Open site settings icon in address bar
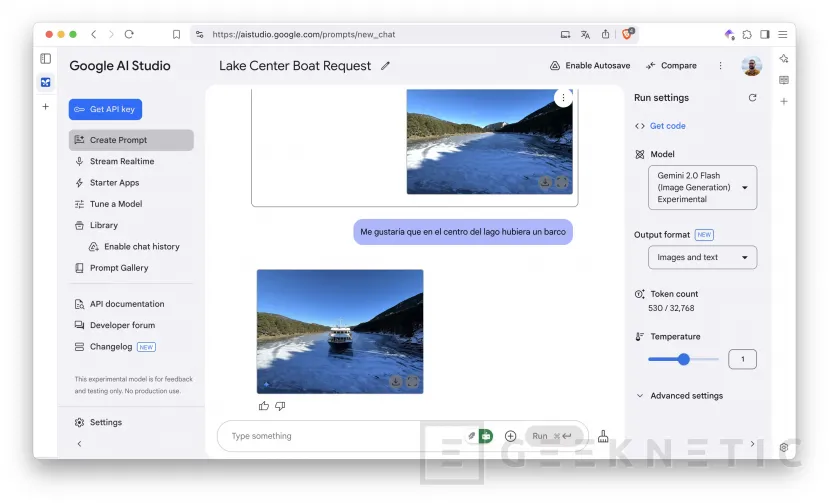829x503 pixels. coord(200,34)
